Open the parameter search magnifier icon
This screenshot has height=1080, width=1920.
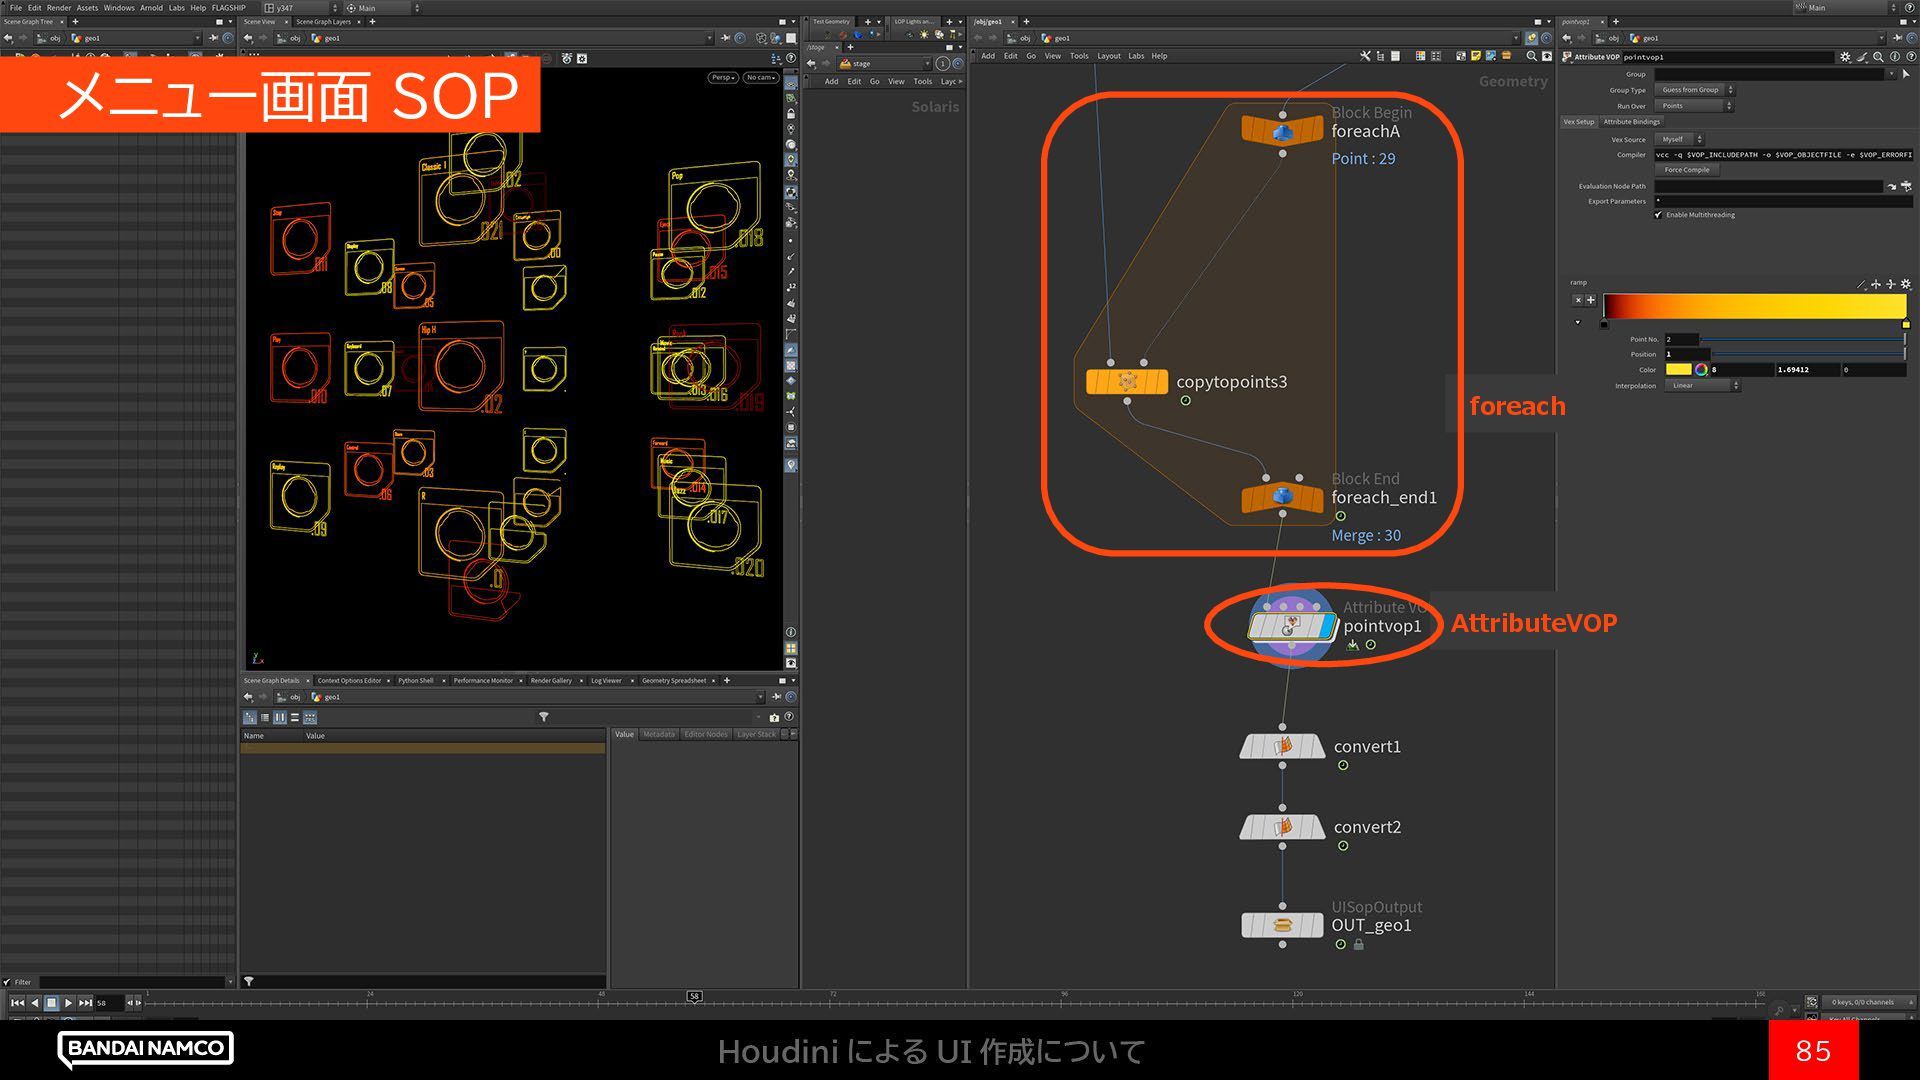click(x=1878, y=57)
